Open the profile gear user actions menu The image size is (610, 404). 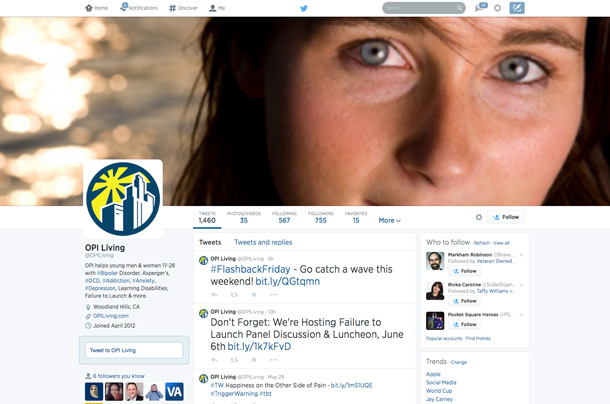(478, 217)
